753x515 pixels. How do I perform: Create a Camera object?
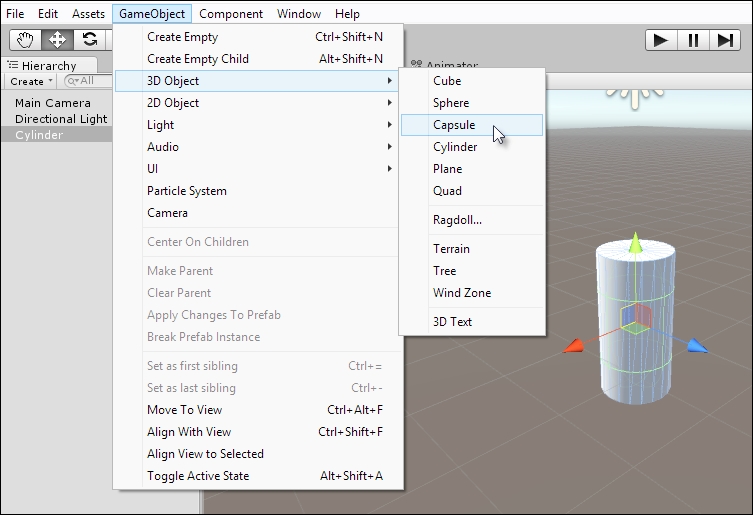257,213
